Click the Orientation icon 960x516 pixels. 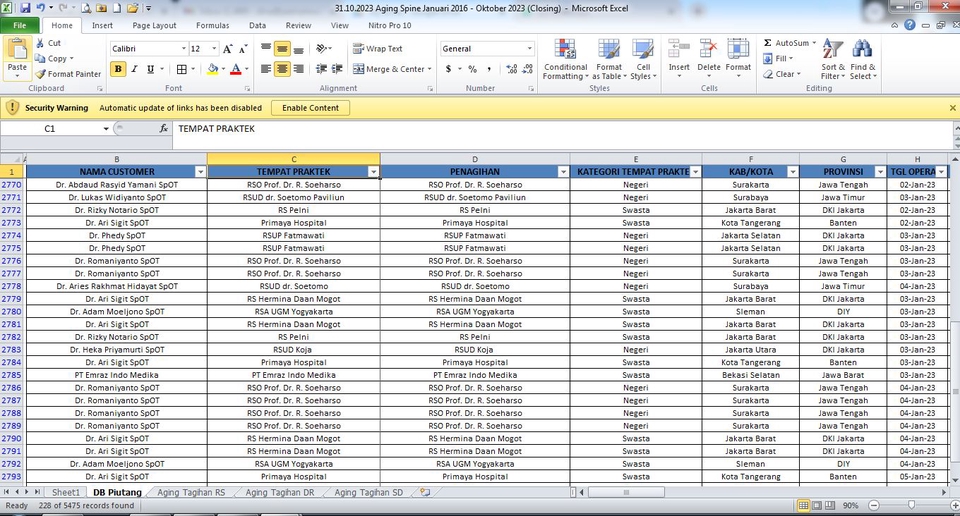point(322,48)
